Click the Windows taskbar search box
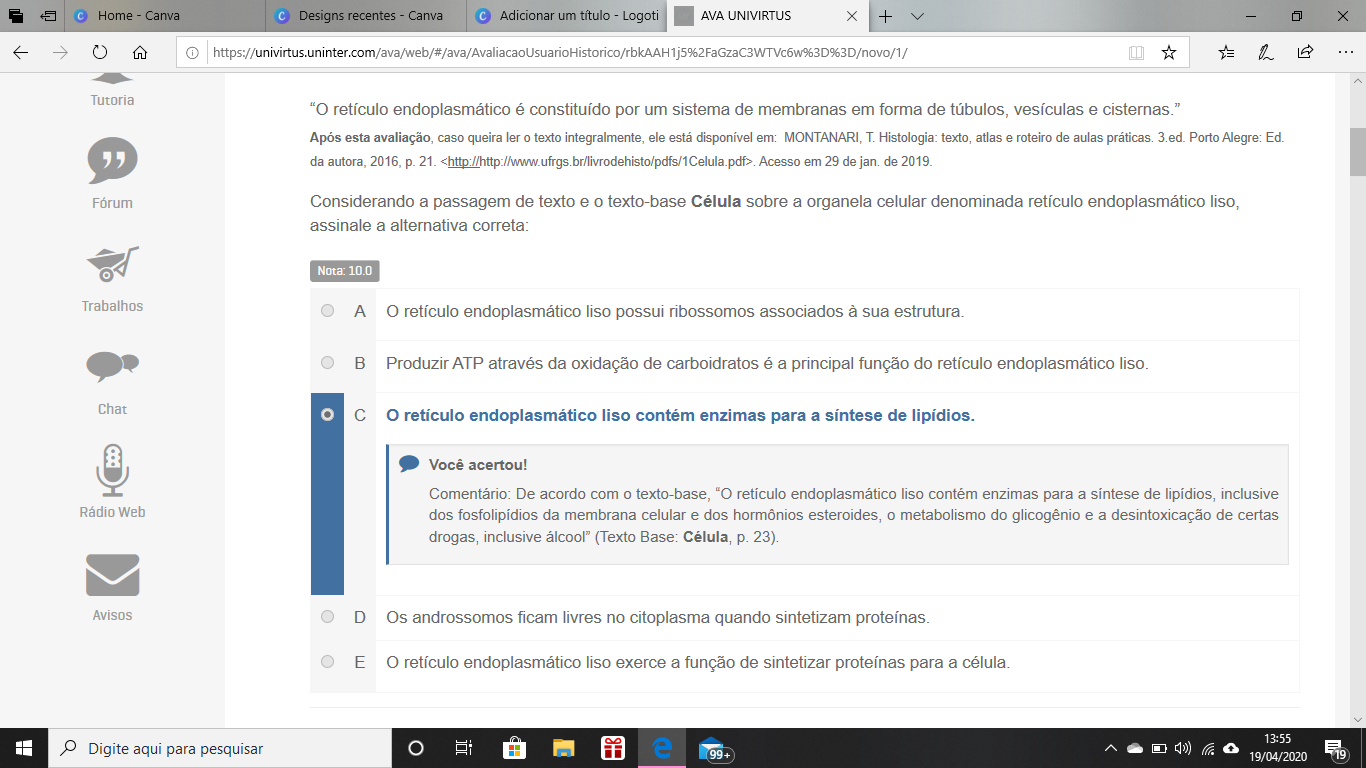 coord(220,748)
